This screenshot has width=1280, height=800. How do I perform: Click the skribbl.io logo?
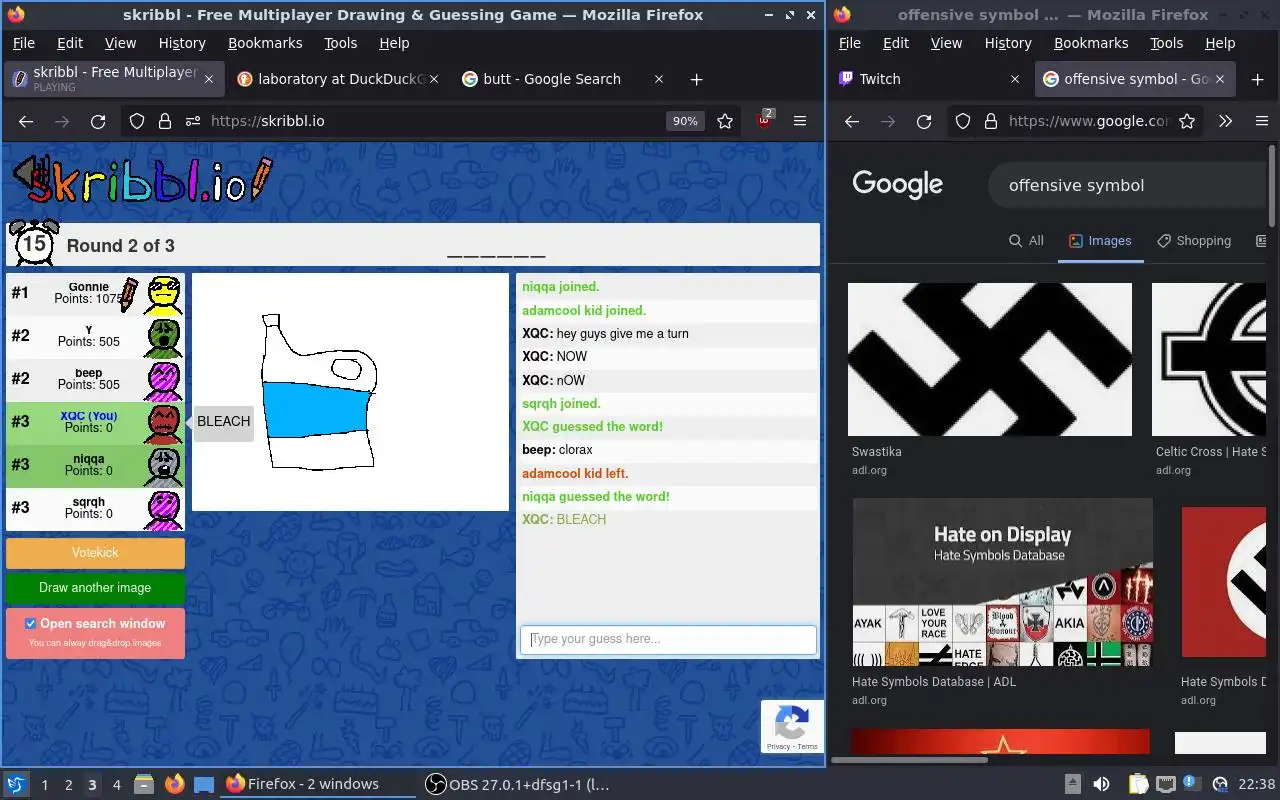141,180
